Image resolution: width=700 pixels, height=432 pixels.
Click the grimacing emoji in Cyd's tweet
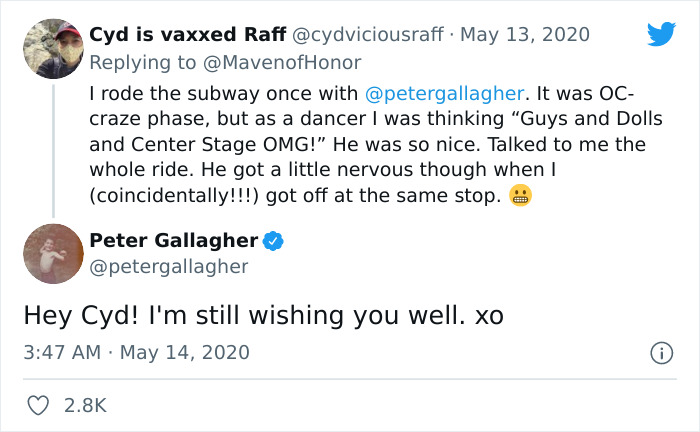[519, 196]
